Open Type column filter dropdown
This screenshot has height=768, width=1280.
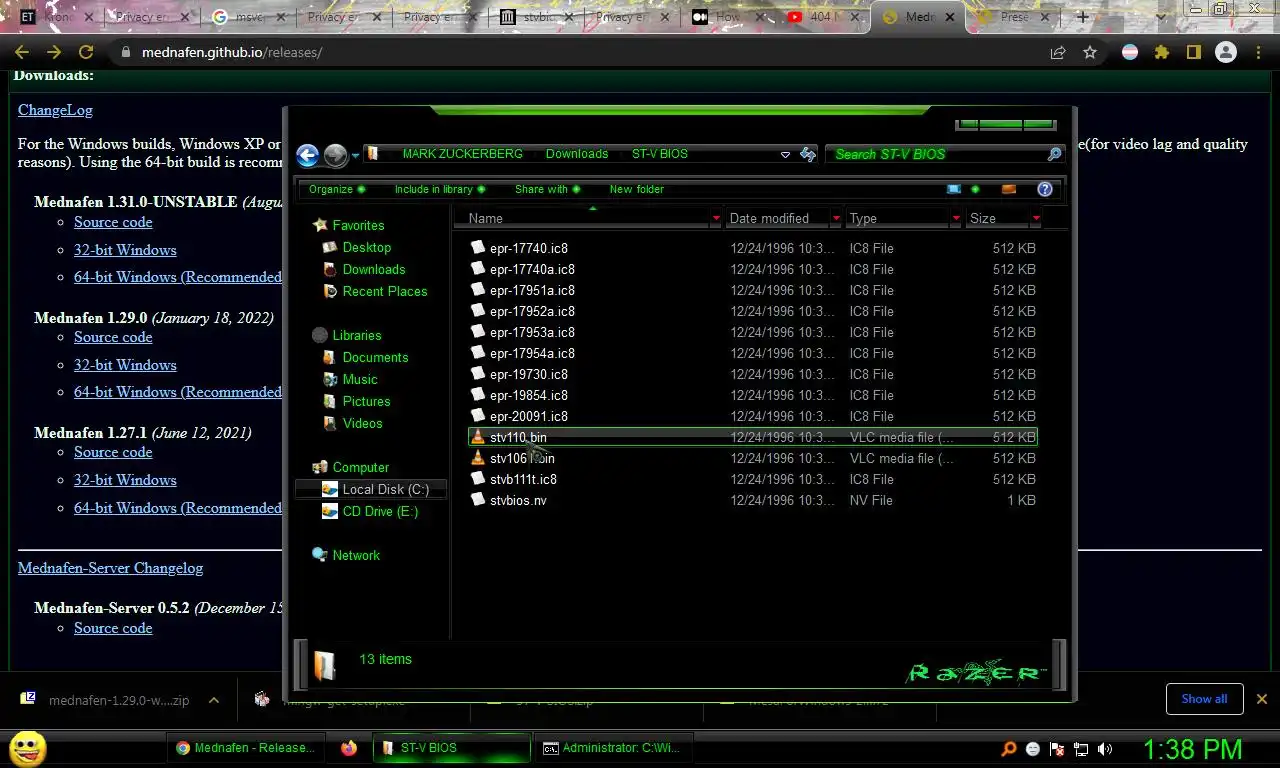[956, 218]
